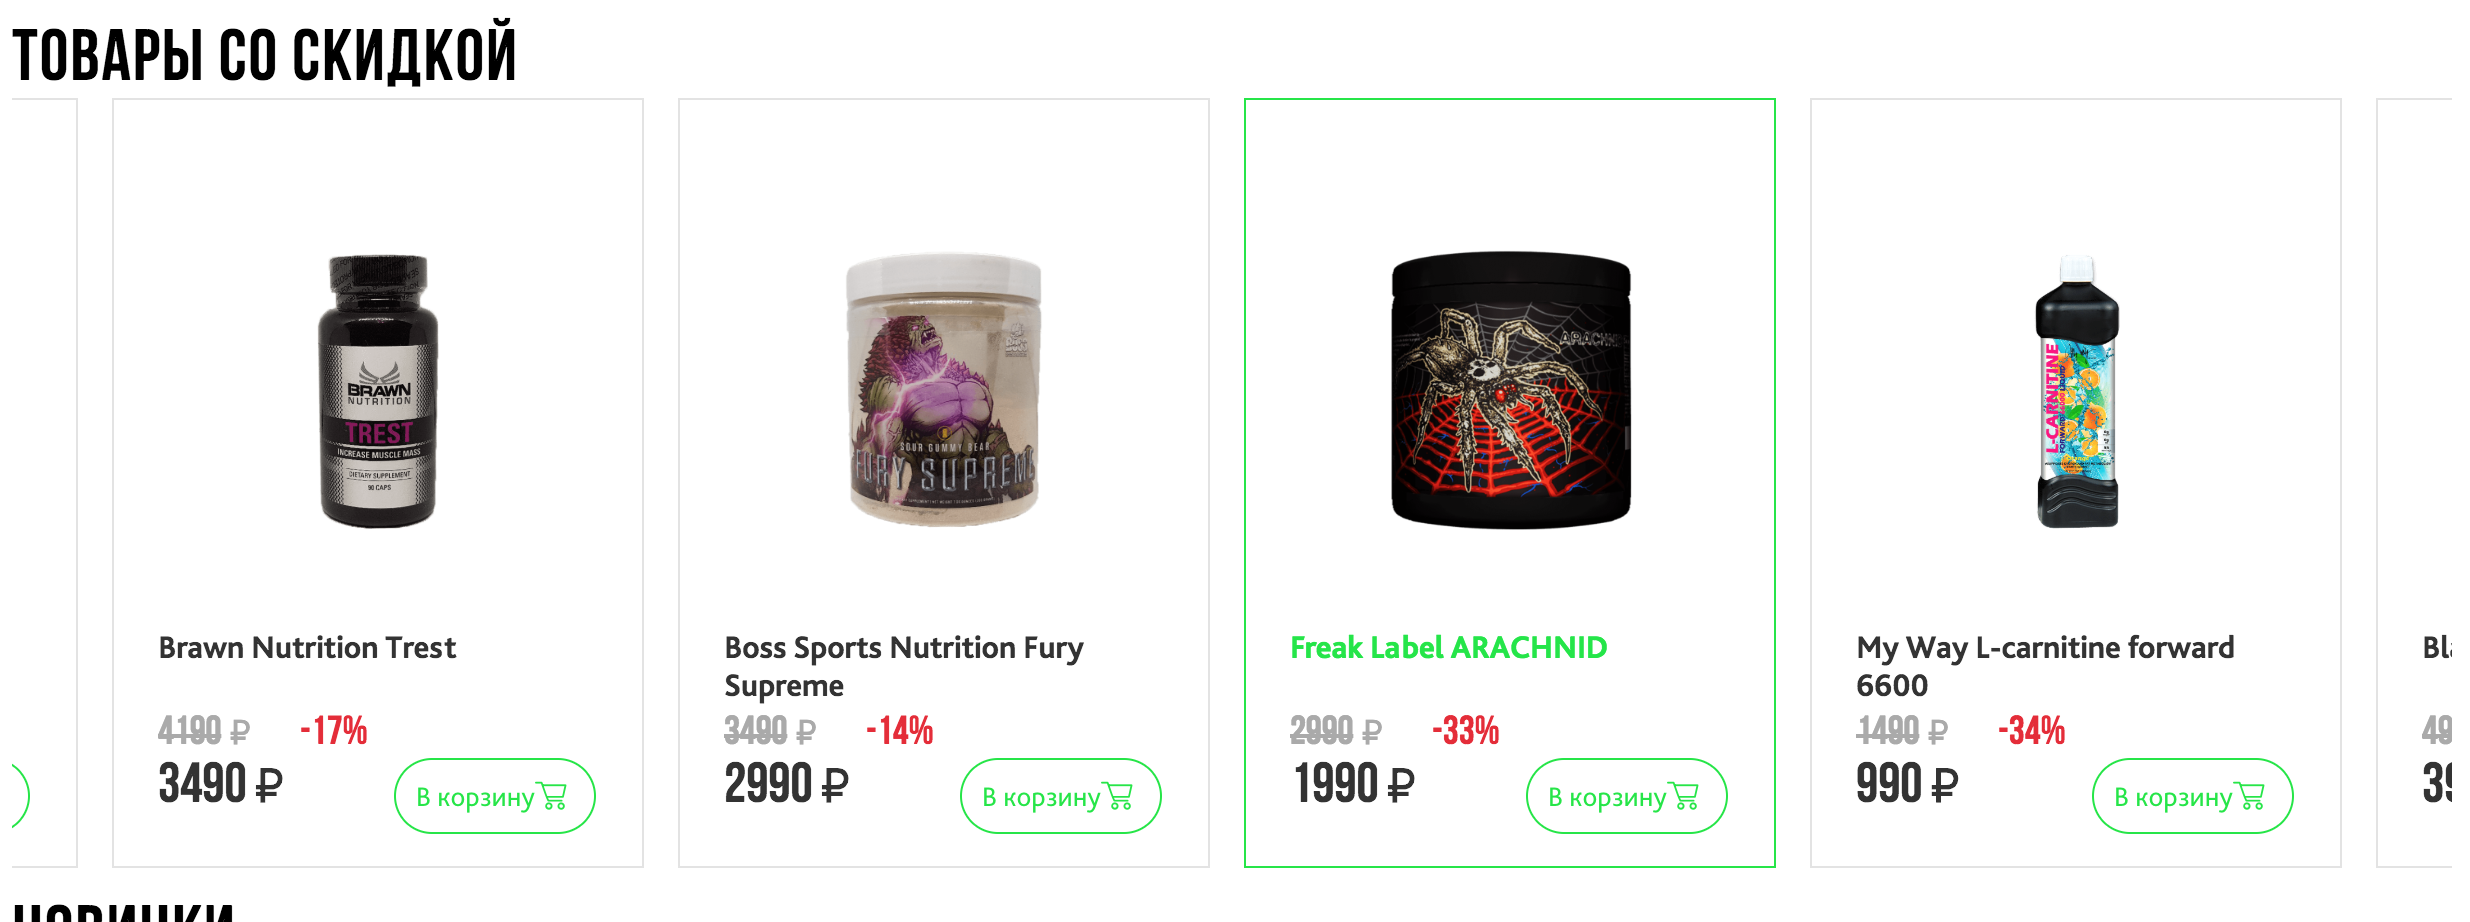Click cart icon for Brawn Nutrition Trest

[552, 796]
